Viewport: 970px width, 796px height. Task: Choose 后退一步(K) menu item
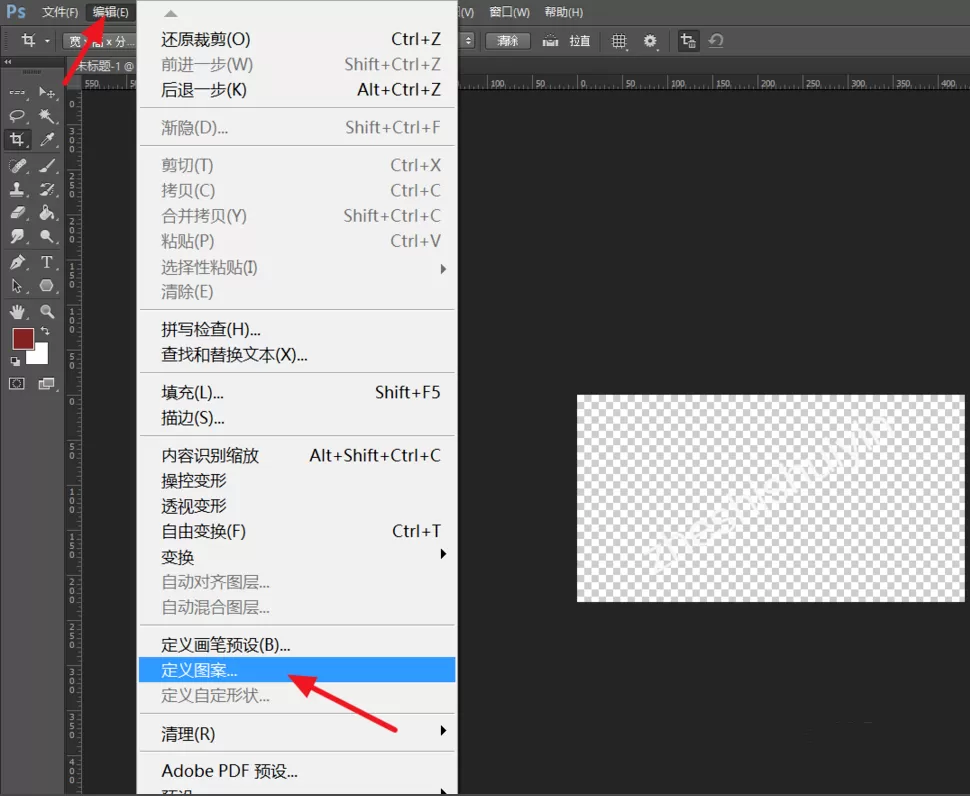(x=297, y=90)
